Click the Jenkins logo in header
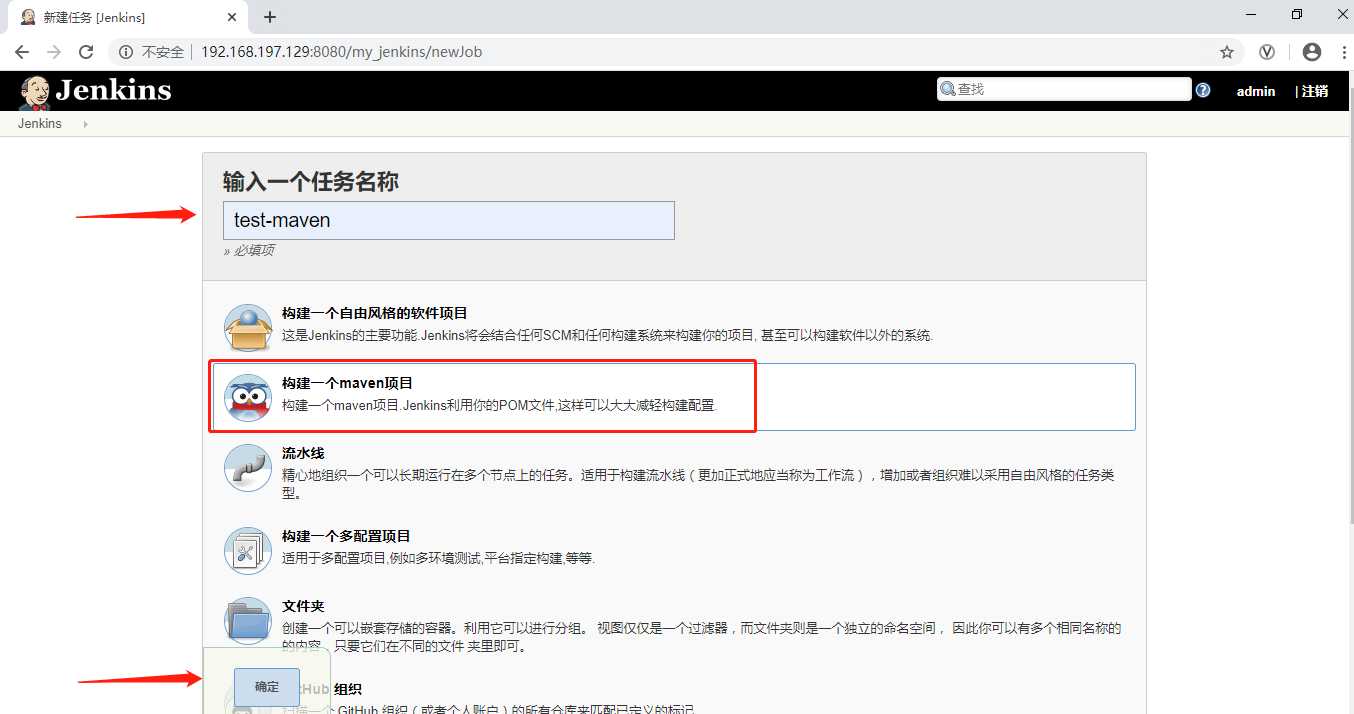Screen dimensions: 1354x714 pos(95,90)
